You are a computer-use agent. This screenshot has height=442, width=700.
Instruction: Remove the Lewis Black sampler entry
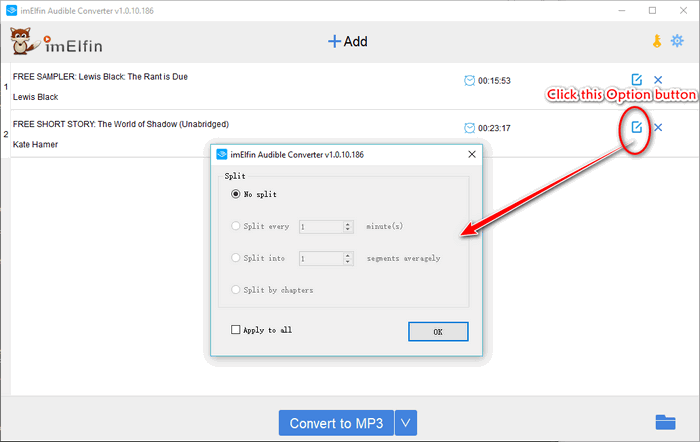click(x=658, y=80)
